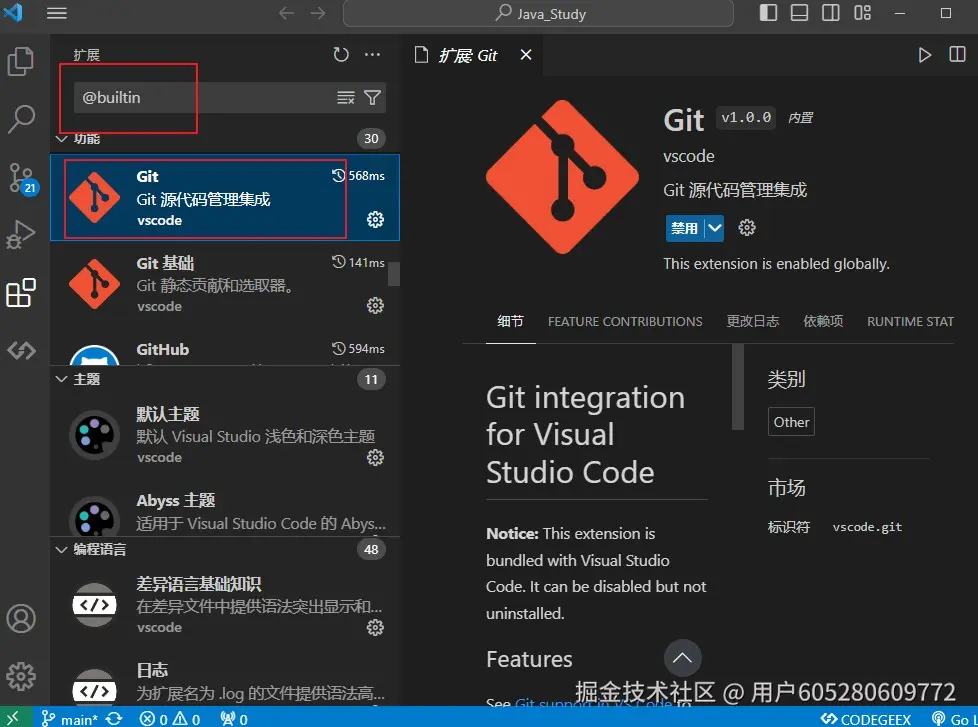
Task: Open the CodeGeeX view in activity bar
Action: [x=21, y=350]
